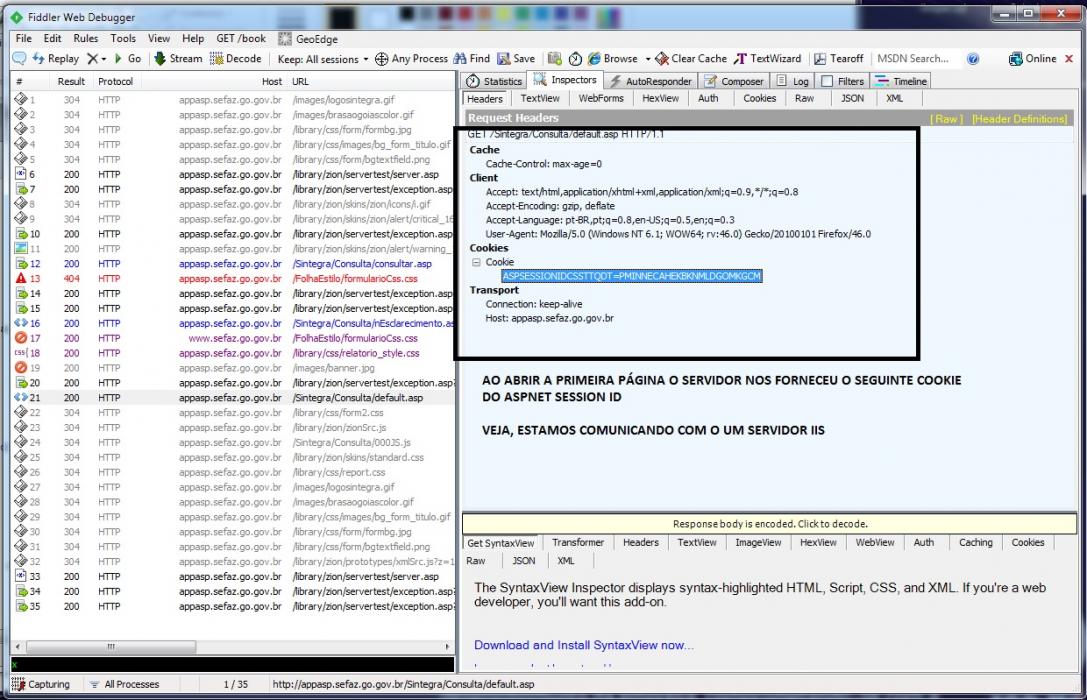This screenshot has width=1087, height=700.
Task: Select the response Transformer tab
Action: 577,543
